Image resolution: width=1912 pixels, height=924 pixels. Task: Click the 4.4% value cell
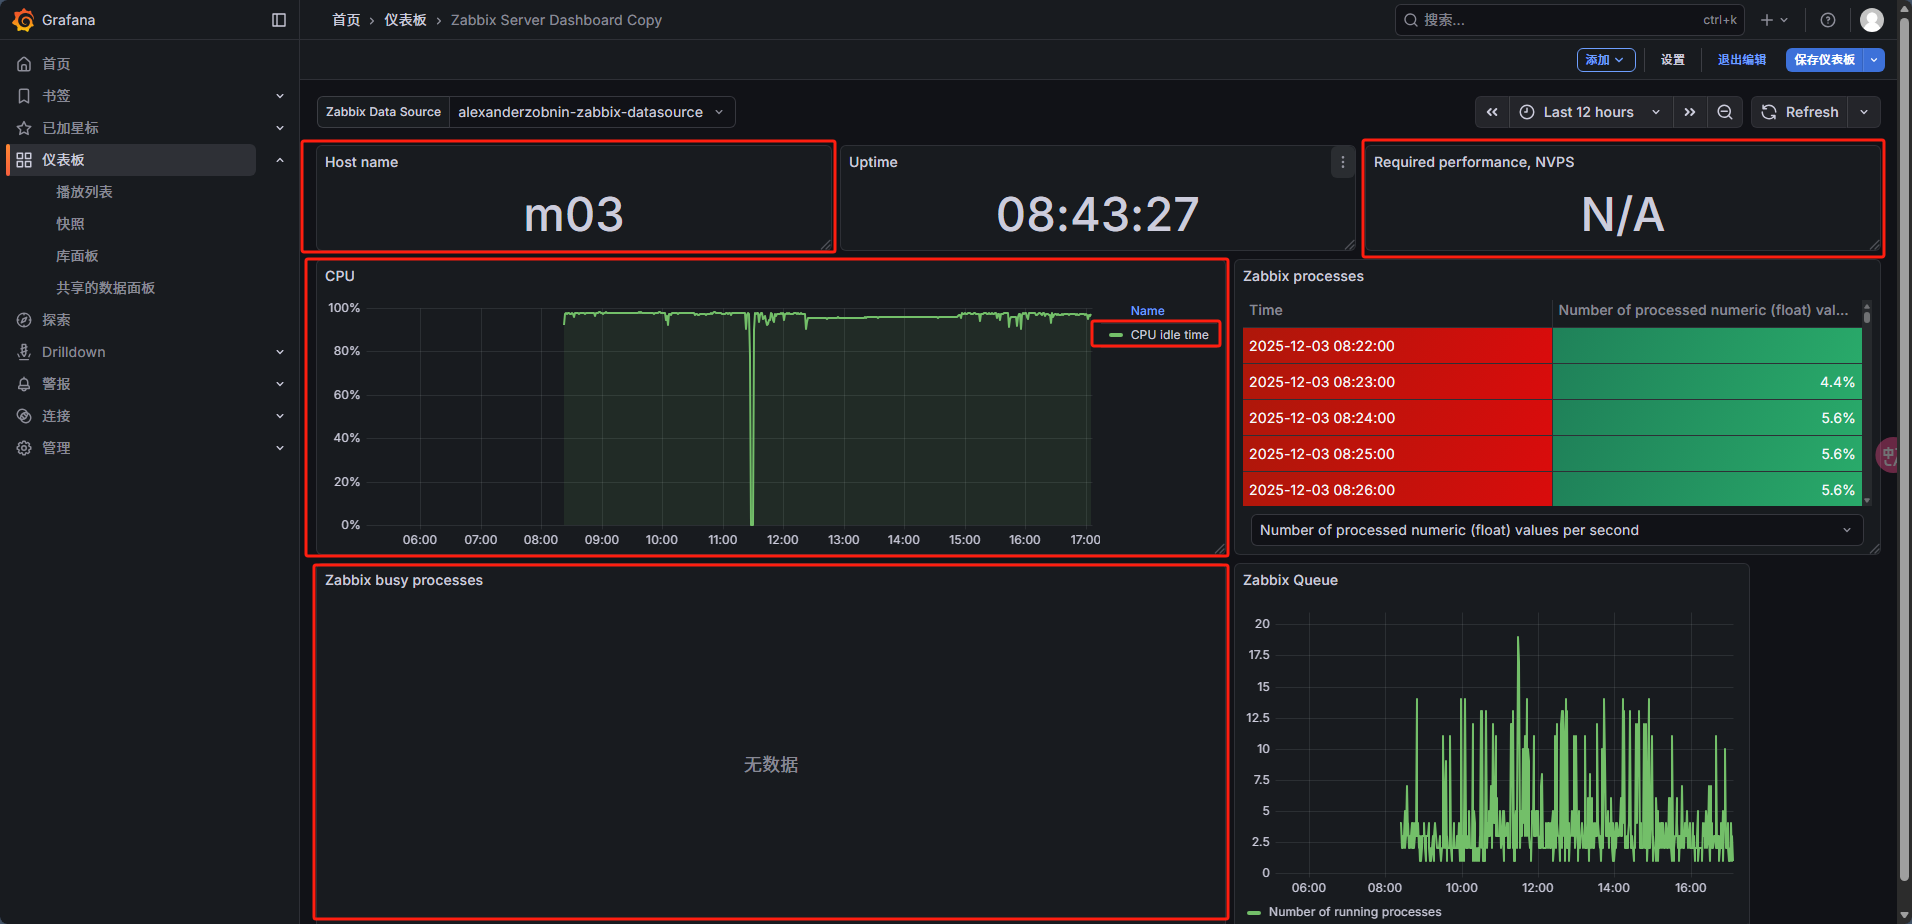pos(1707,382)
